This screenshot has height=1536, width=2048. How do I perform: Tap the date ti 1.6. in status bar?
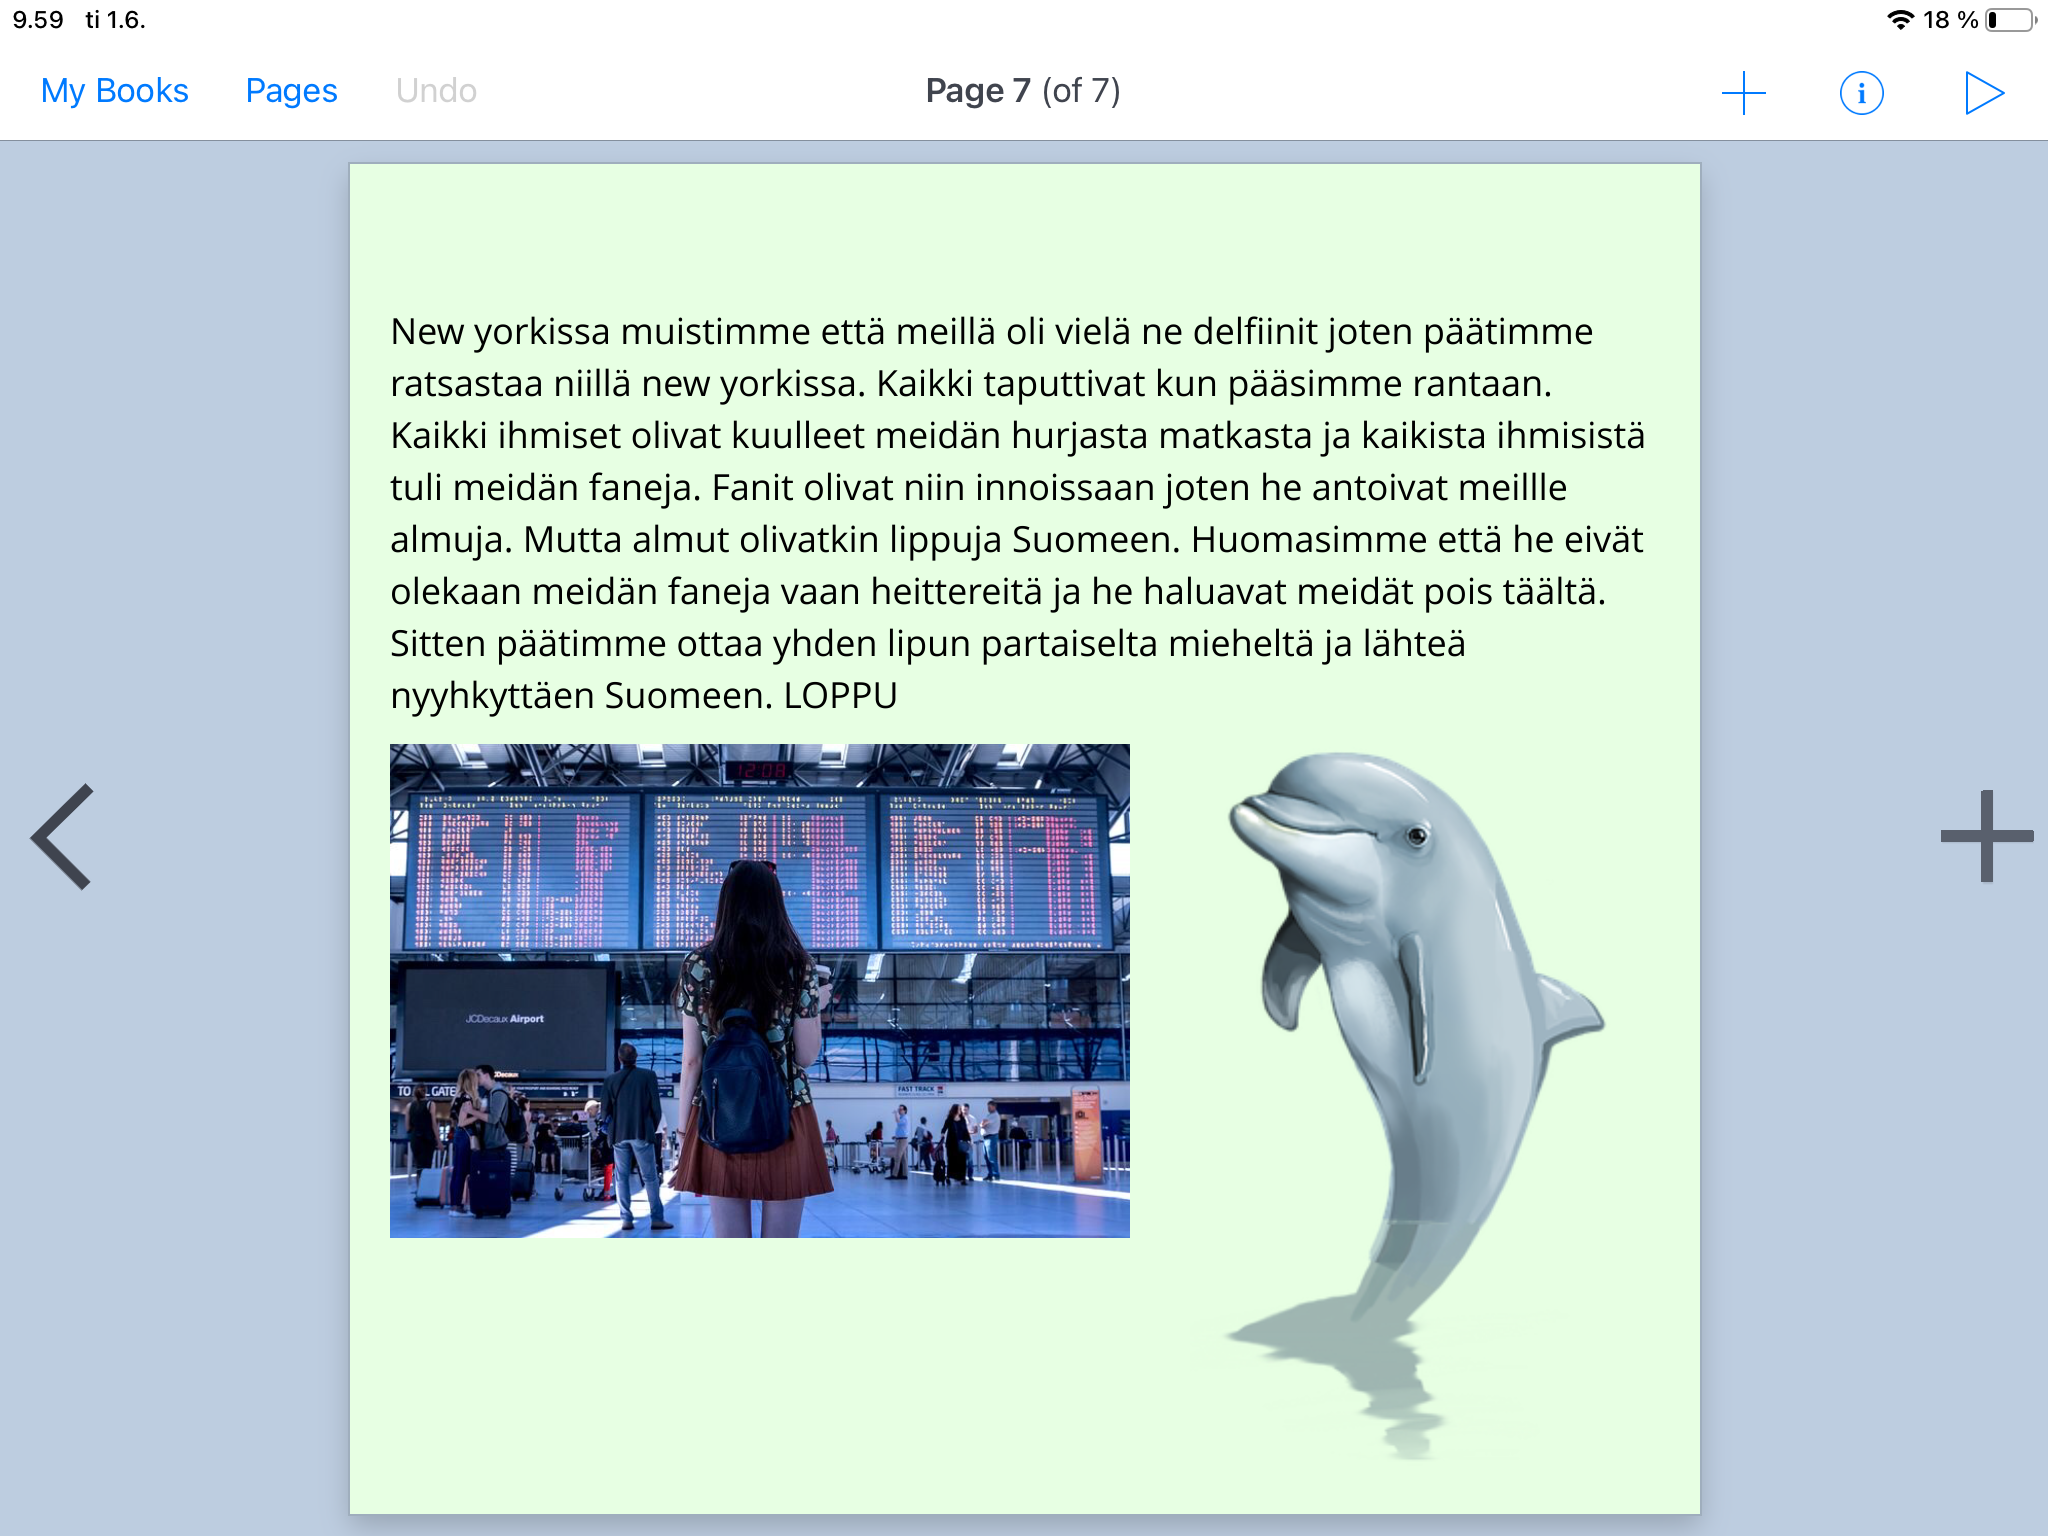tap(116, 20)
